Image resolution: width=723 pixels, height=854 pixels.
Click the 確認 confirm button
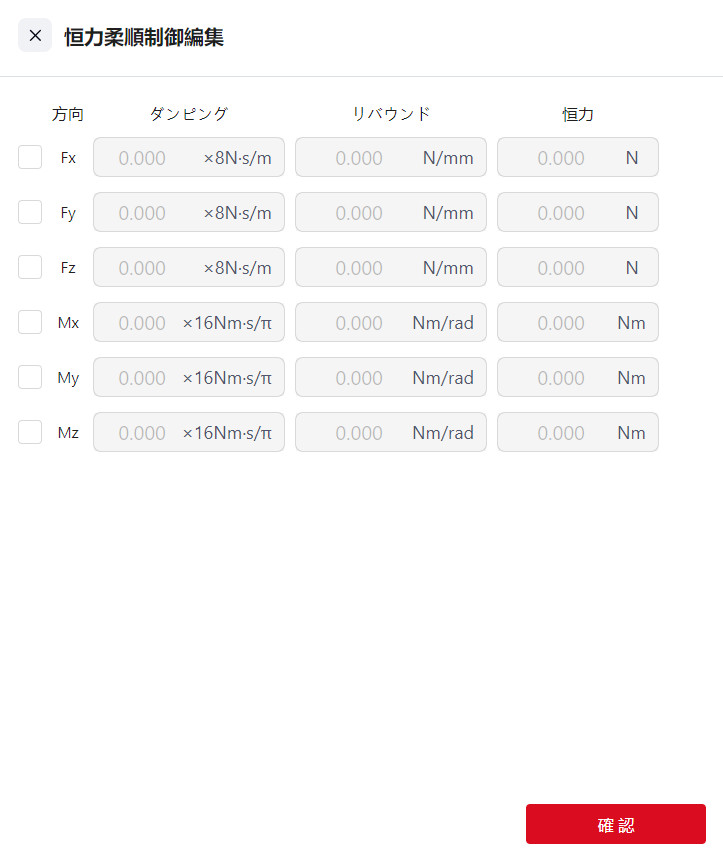tap(615, 824)
